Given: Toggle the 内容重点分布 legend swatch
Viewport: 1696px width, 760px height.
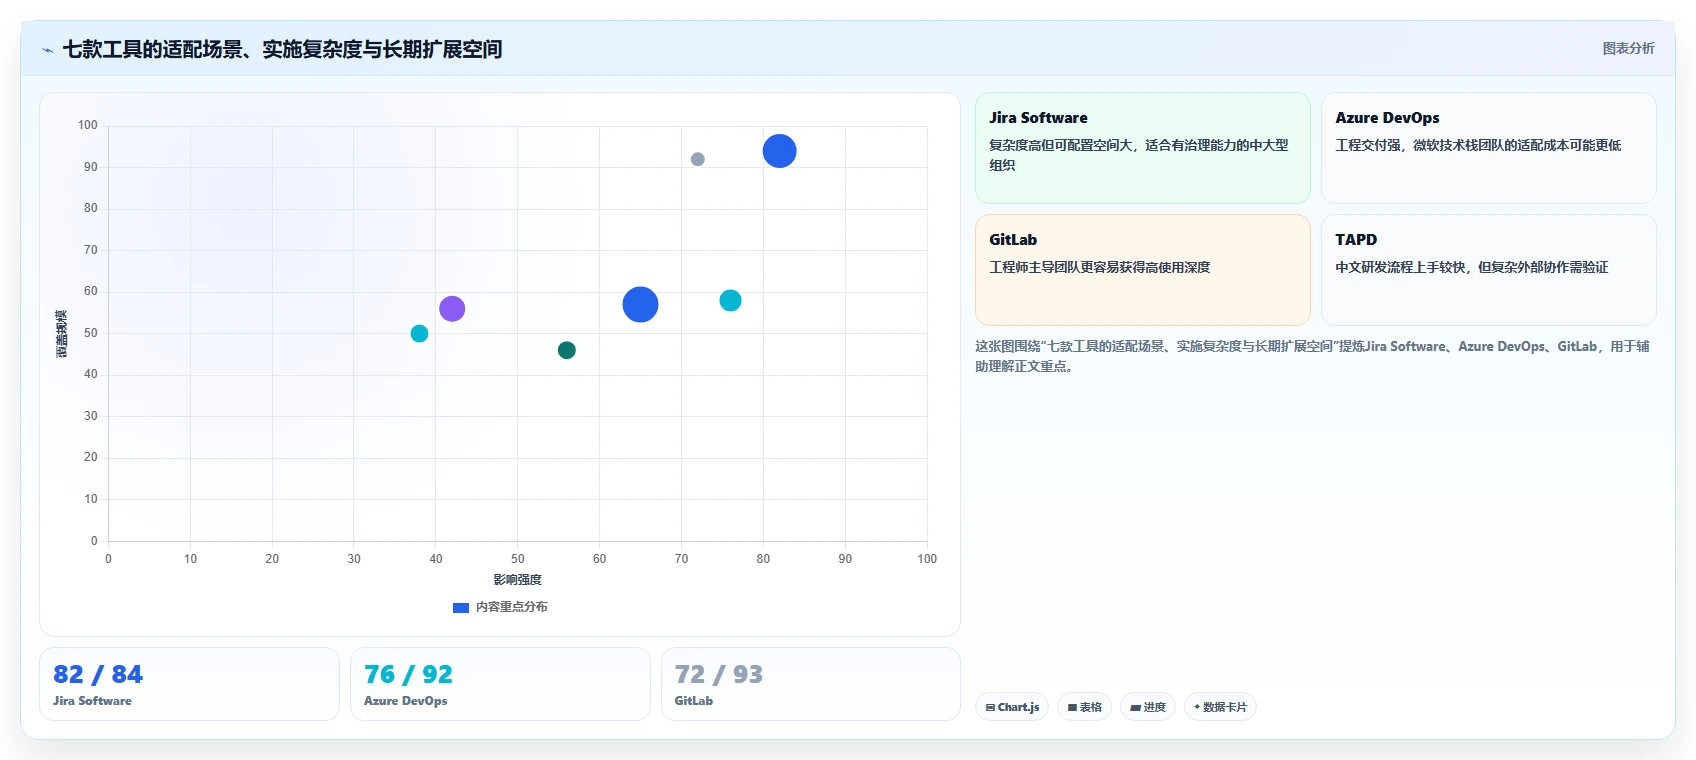Looking at the screenshot, I should [461, 607].
